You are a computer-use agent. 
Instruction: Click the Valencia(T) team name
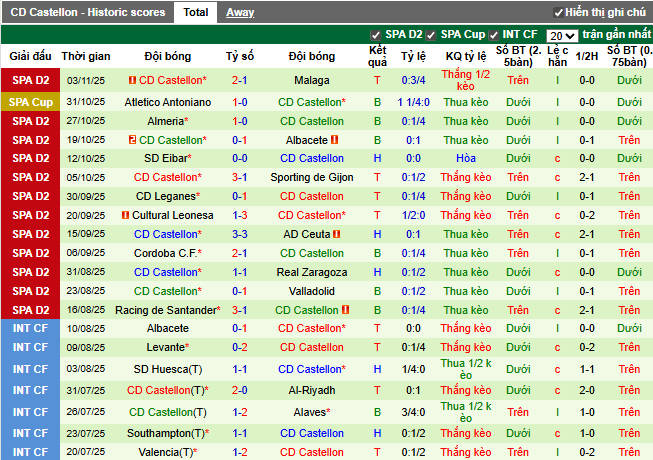click(165, 453)
